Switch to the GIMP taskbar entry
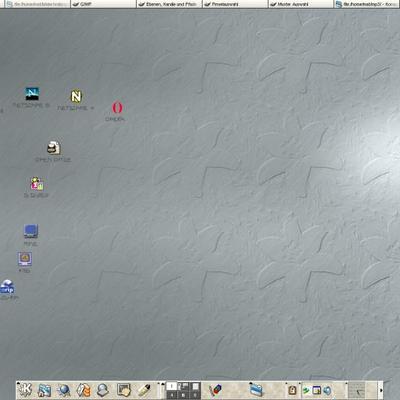Image resolution: width=400 pixels, height=400 pixels. (103, 4)
